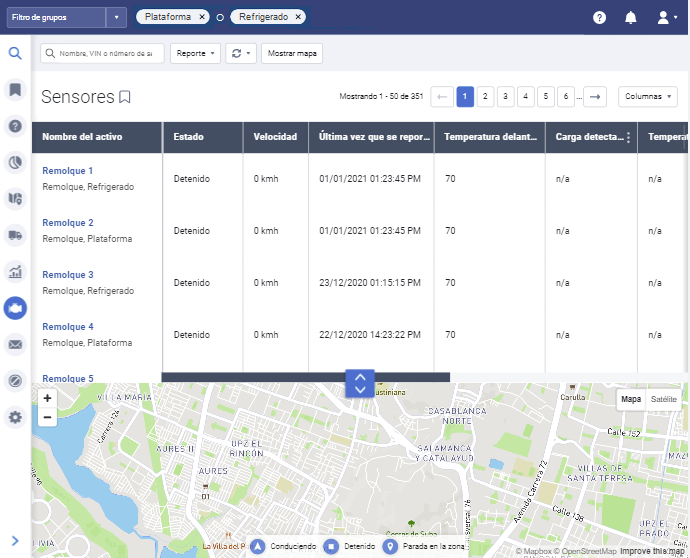Open notifications bell icon
The height and width of the screenshot is (558, 690).
(x=631, y=18)
